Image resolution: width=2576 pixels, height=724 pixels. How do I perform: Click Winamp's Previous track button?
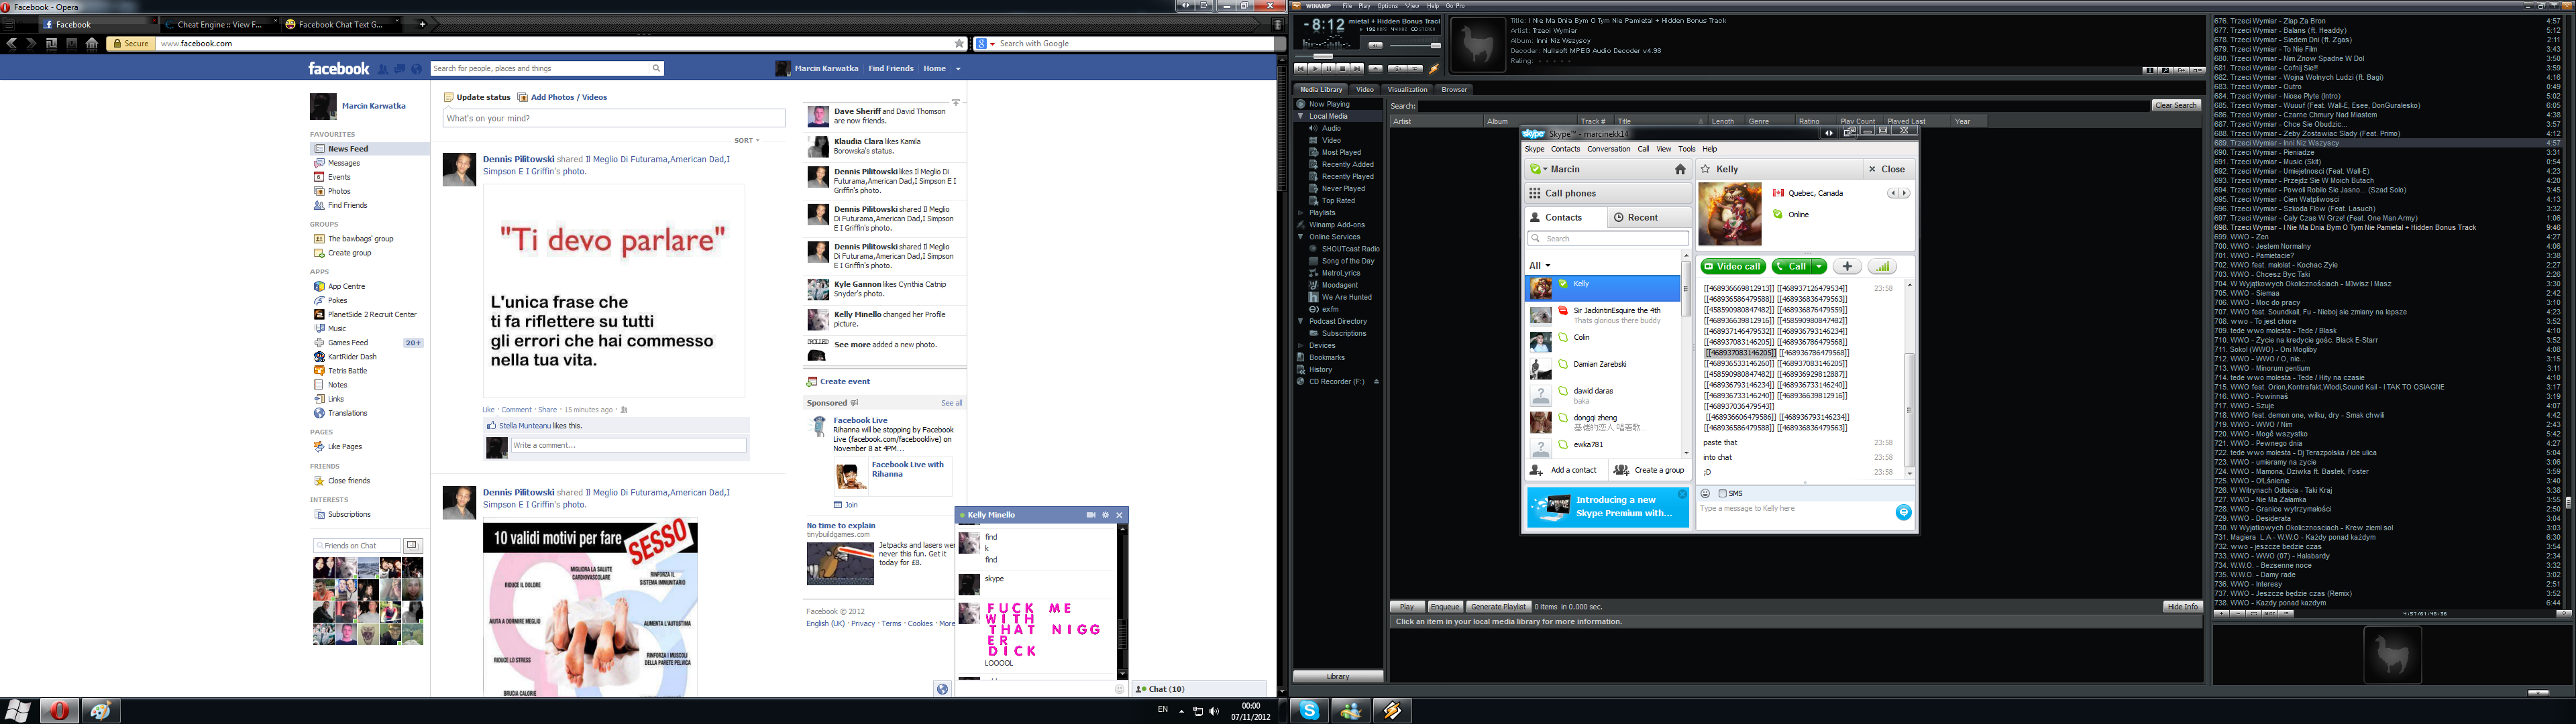tap(1301, 69)
